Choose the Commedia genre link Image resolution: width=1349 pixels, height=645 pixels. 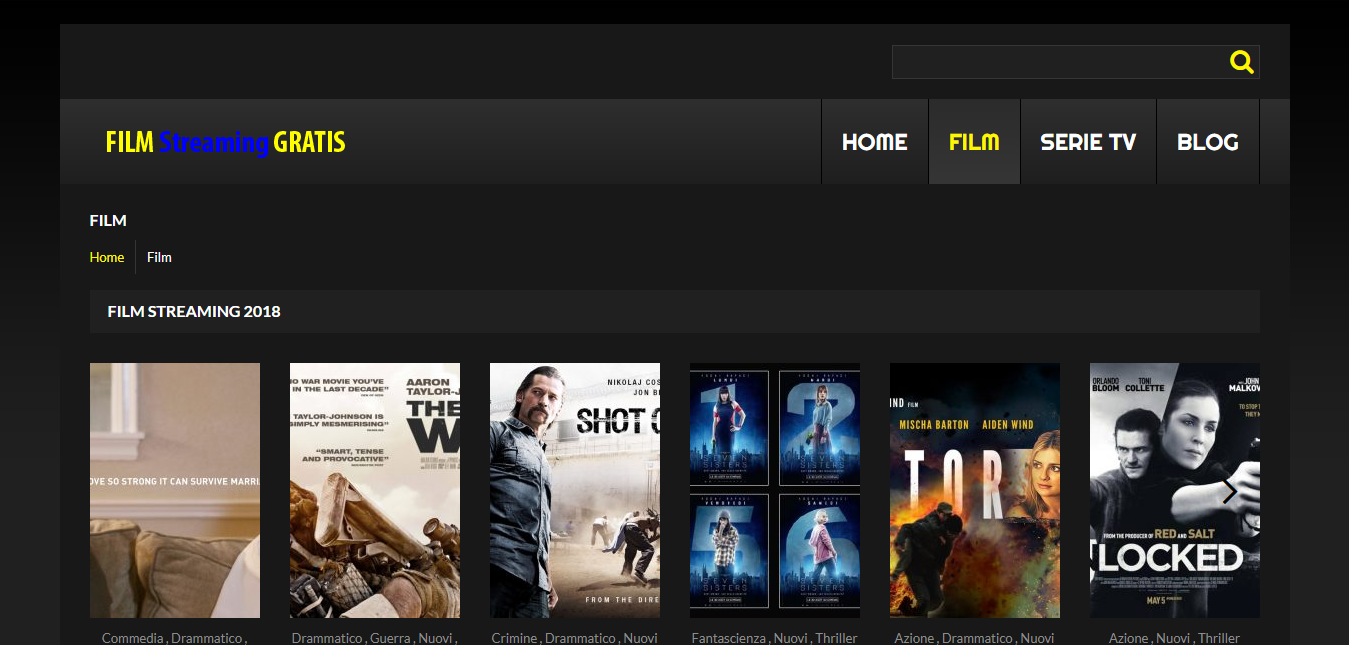(x=134, y=638)
